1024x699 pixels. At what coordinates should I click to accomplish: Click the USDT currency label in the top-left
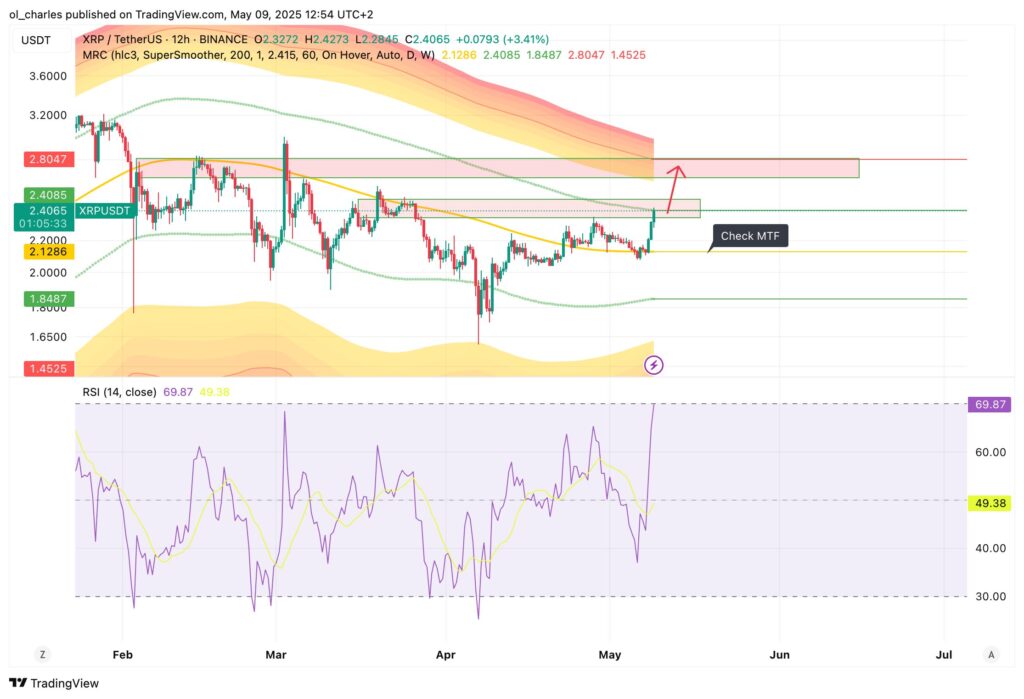[30, 40]
